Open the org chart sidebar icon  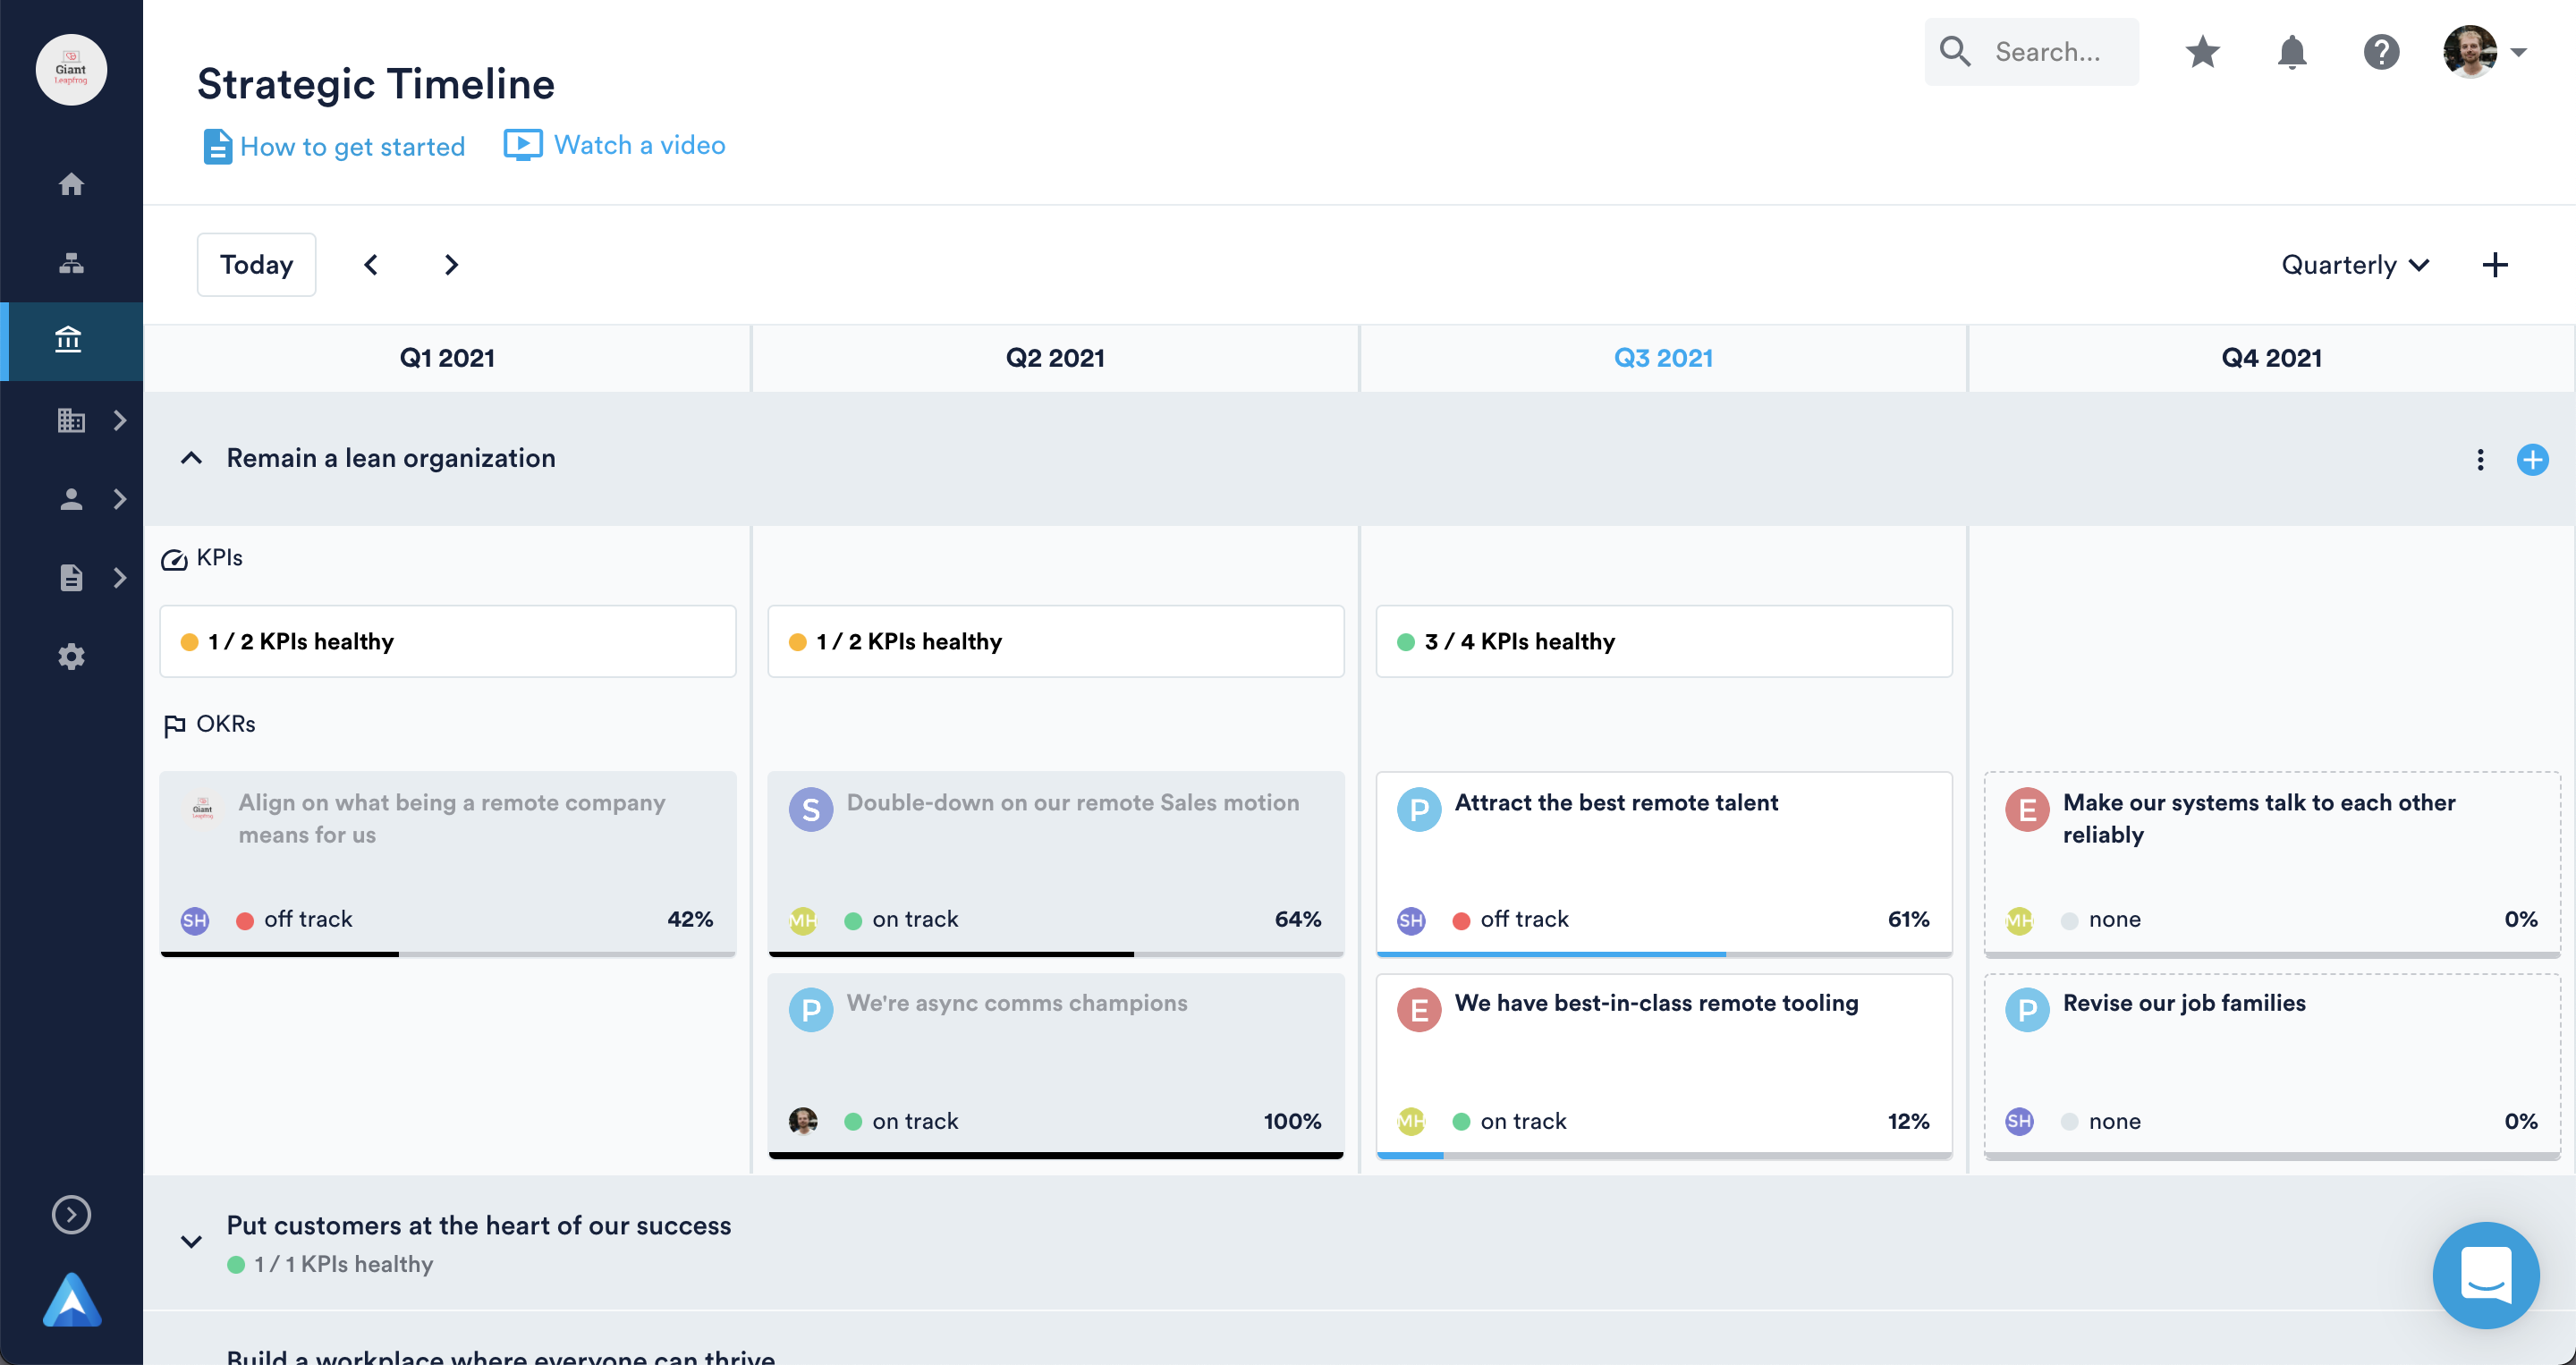point(71,263)
